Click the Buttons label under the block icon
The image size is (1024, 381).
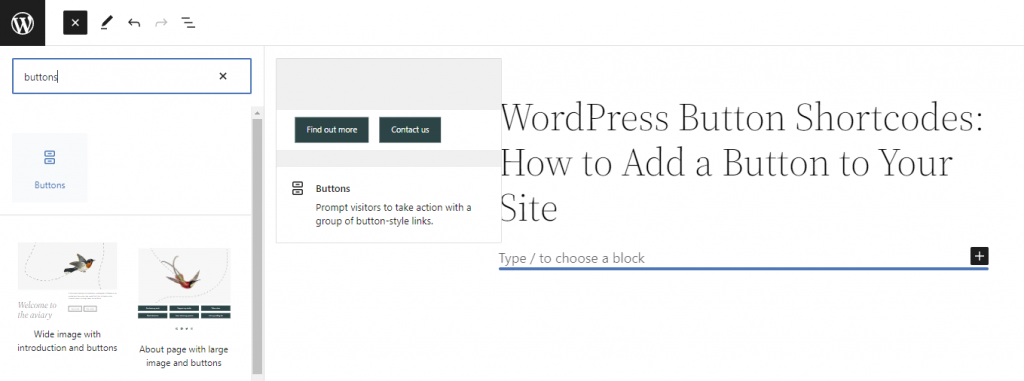[x=50, y=185]
